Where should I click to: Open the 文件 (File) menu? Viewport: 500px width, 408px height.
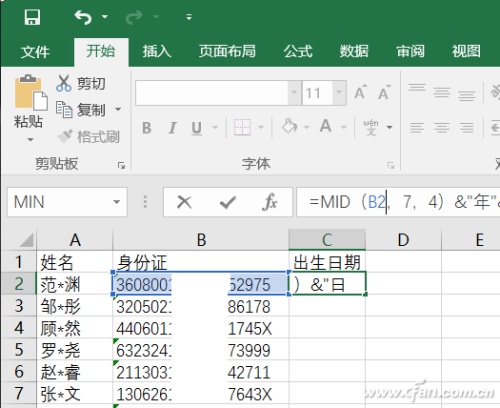tap(35, 52)
